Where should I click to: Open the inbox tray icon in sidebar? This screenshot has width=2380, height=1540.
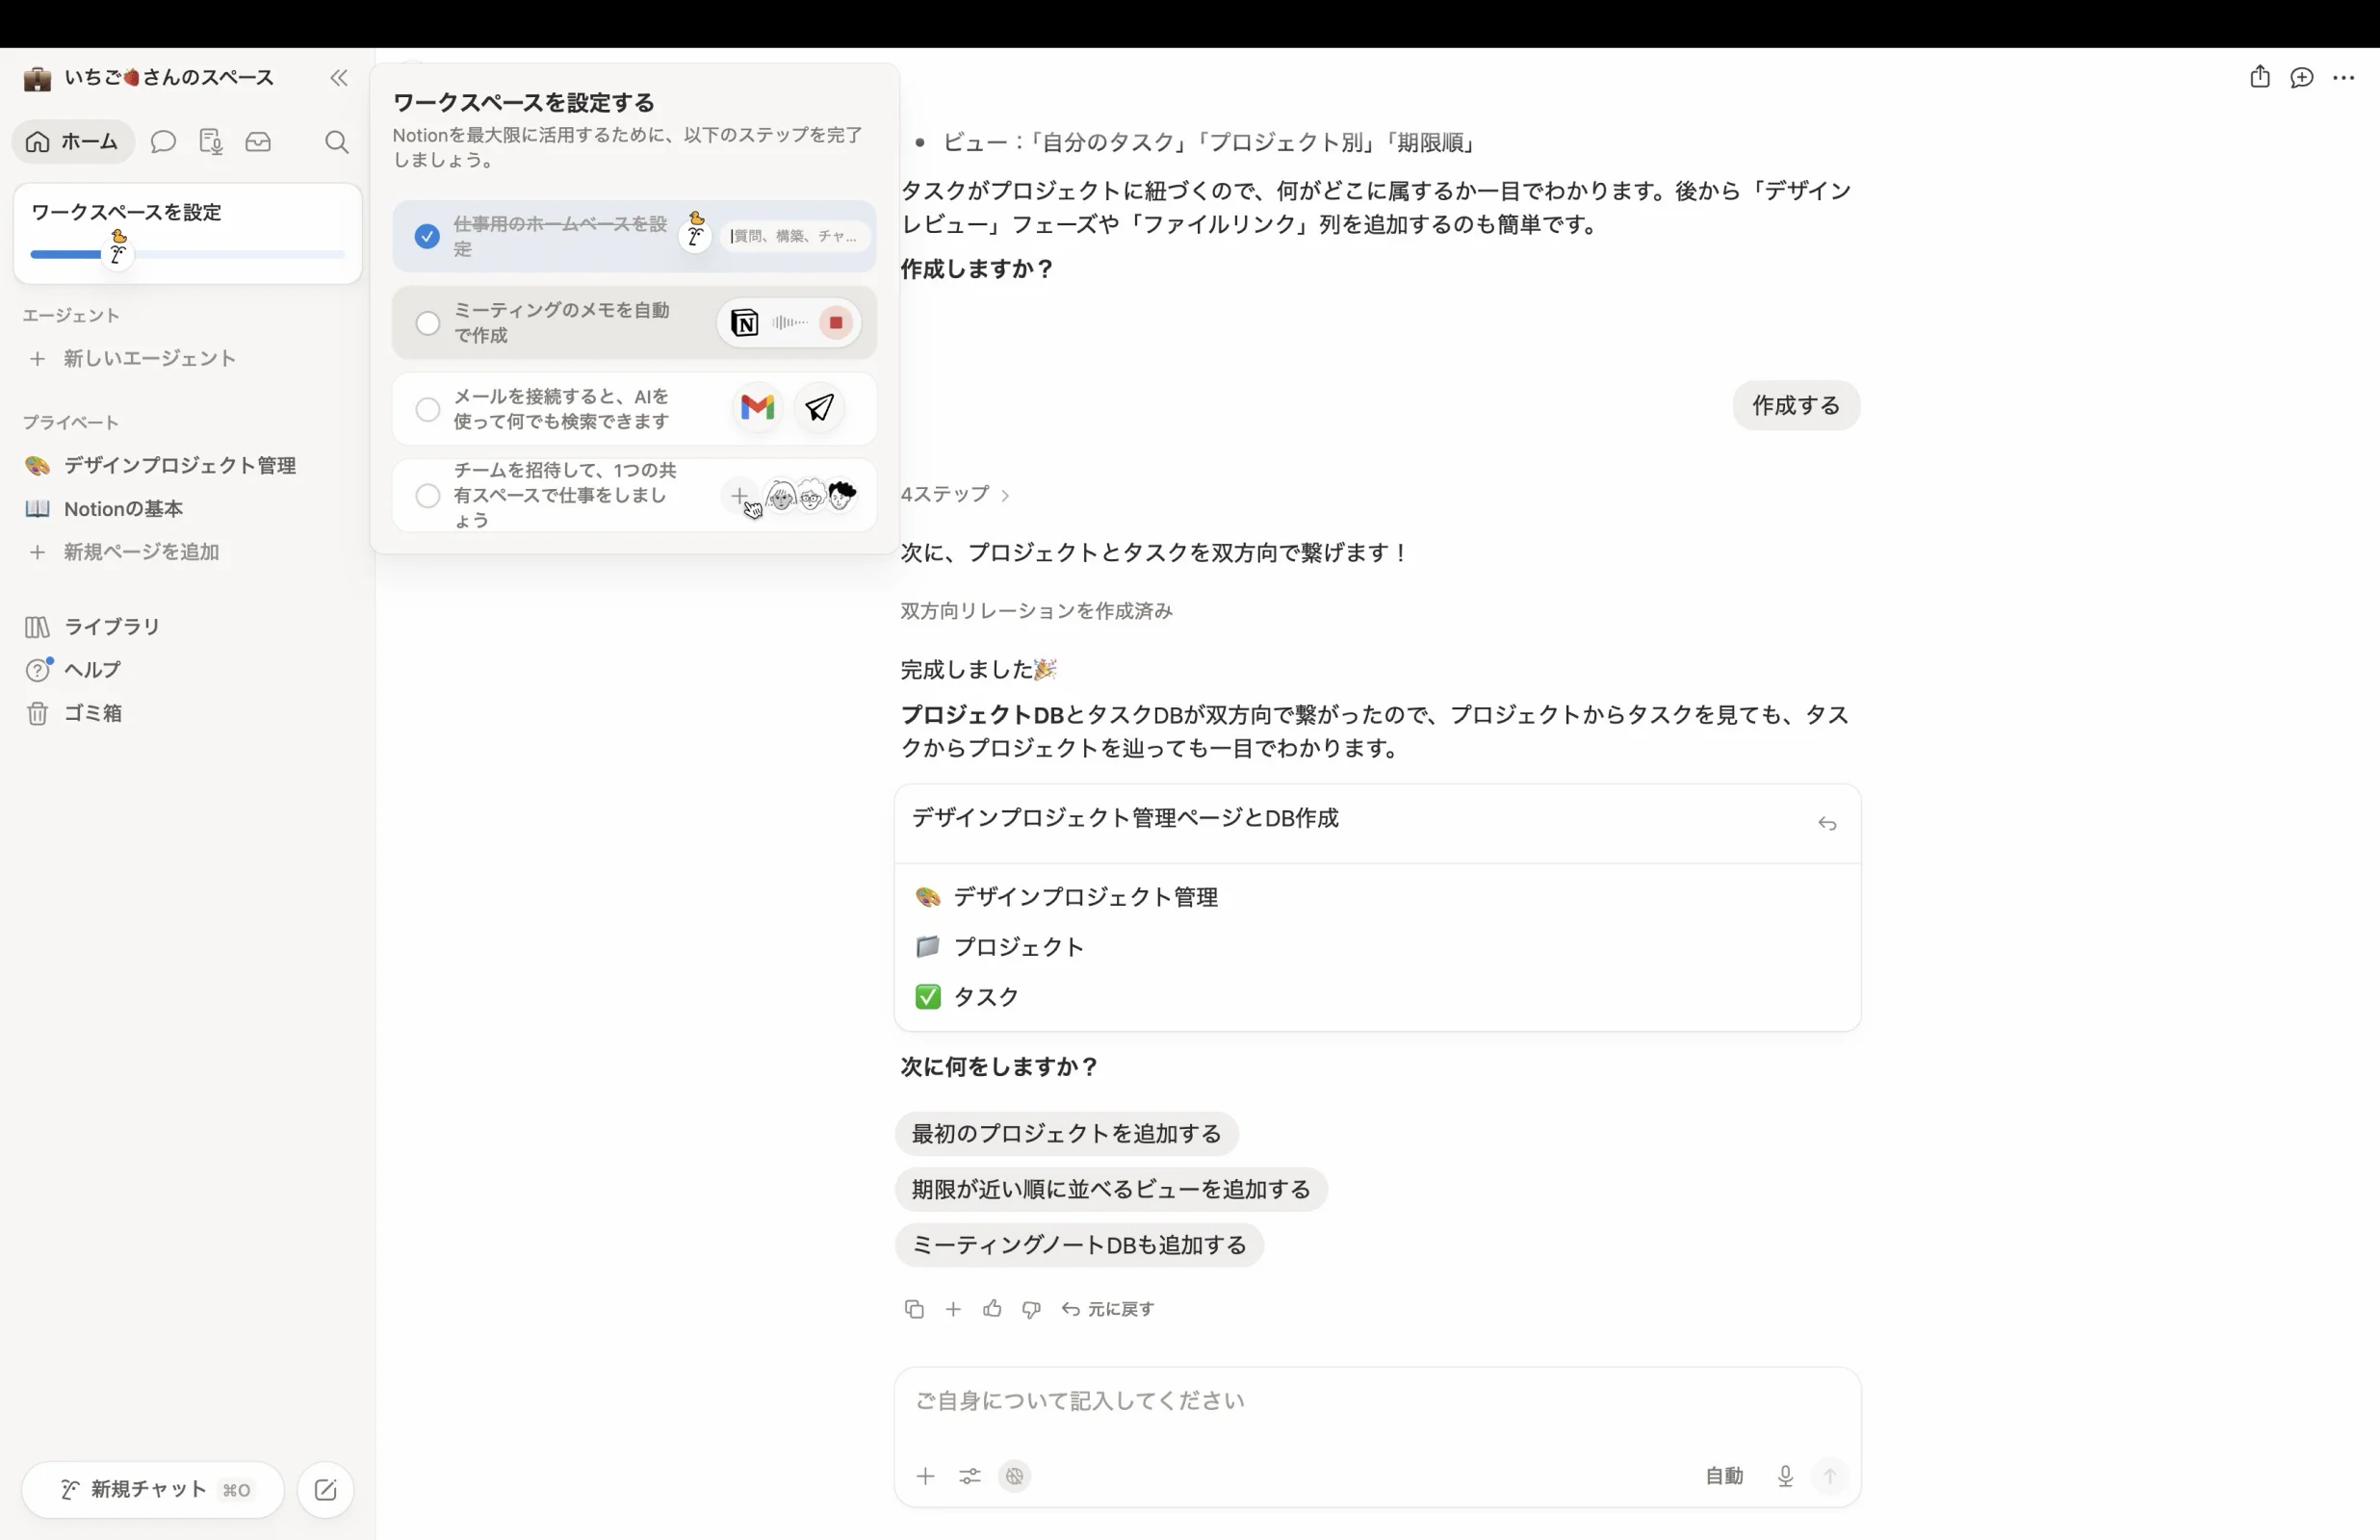click(x=258, y=142)
